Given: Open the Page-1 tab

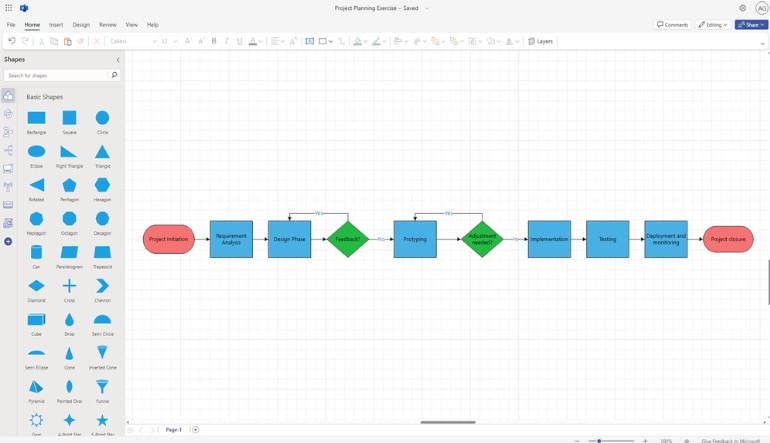Looking at the screenshot, I should click(173, 430).
